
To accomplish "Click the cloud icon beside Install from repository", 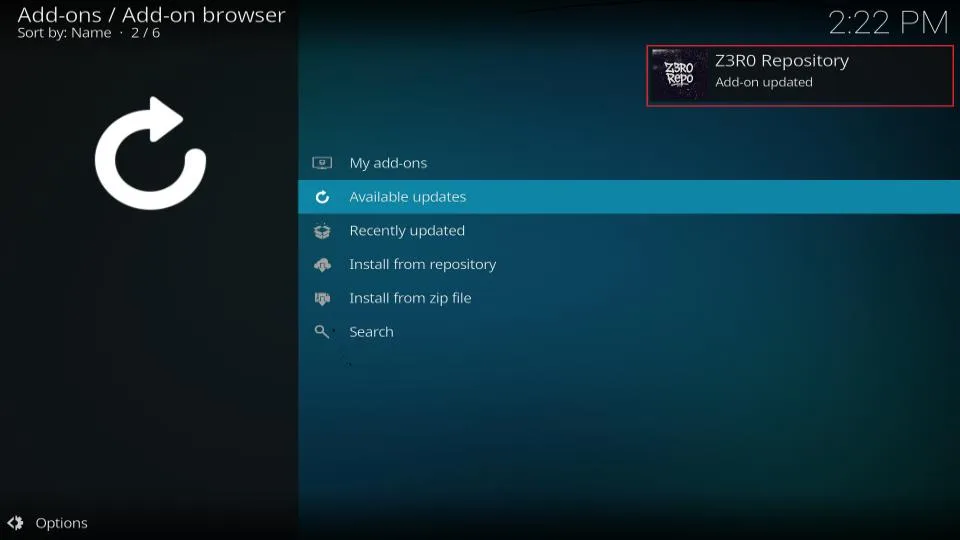I will click(322, 264).
